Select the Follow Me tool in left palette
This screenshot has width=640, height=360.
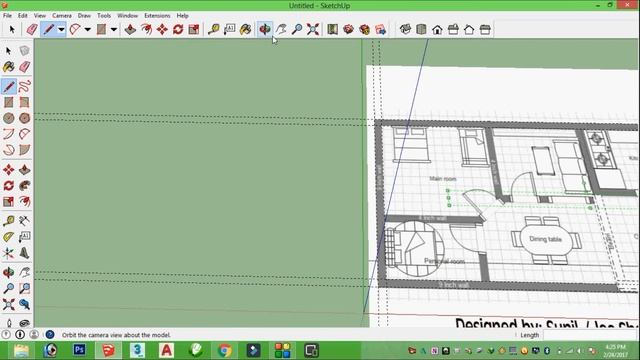tap(24, 186)
